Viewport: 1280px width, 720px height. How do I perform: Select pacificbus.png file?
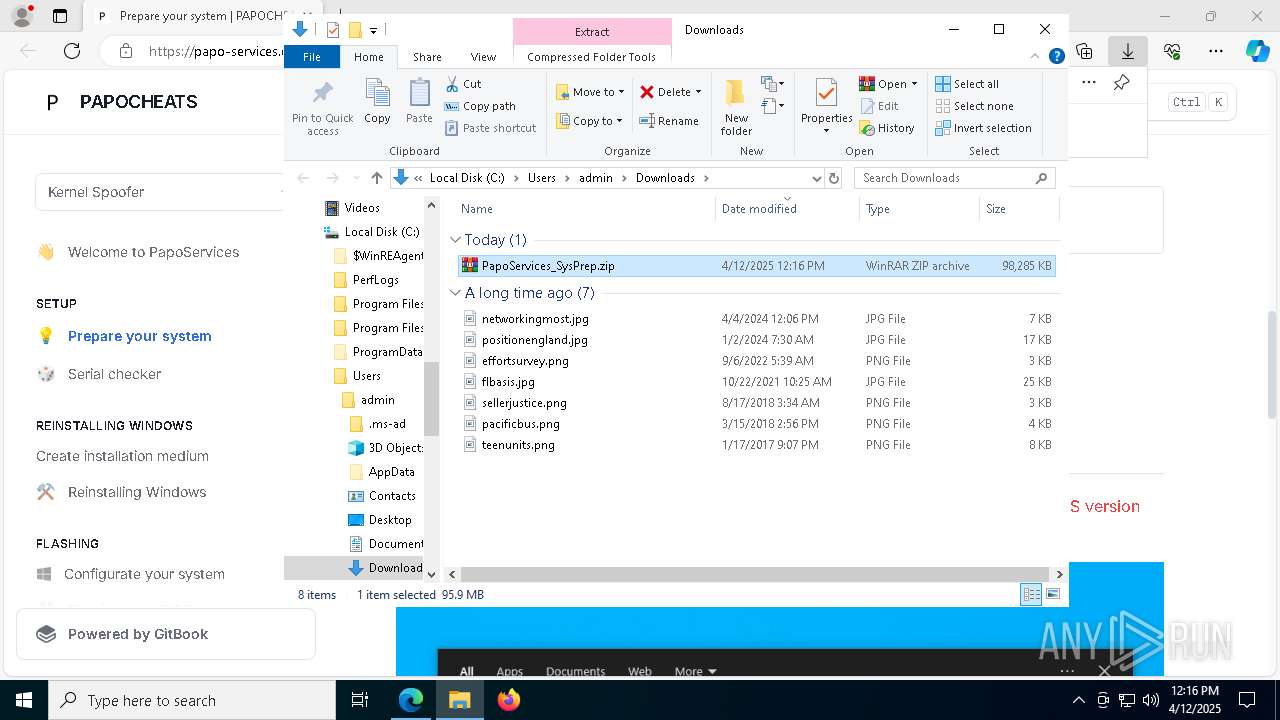pos(756,424)
